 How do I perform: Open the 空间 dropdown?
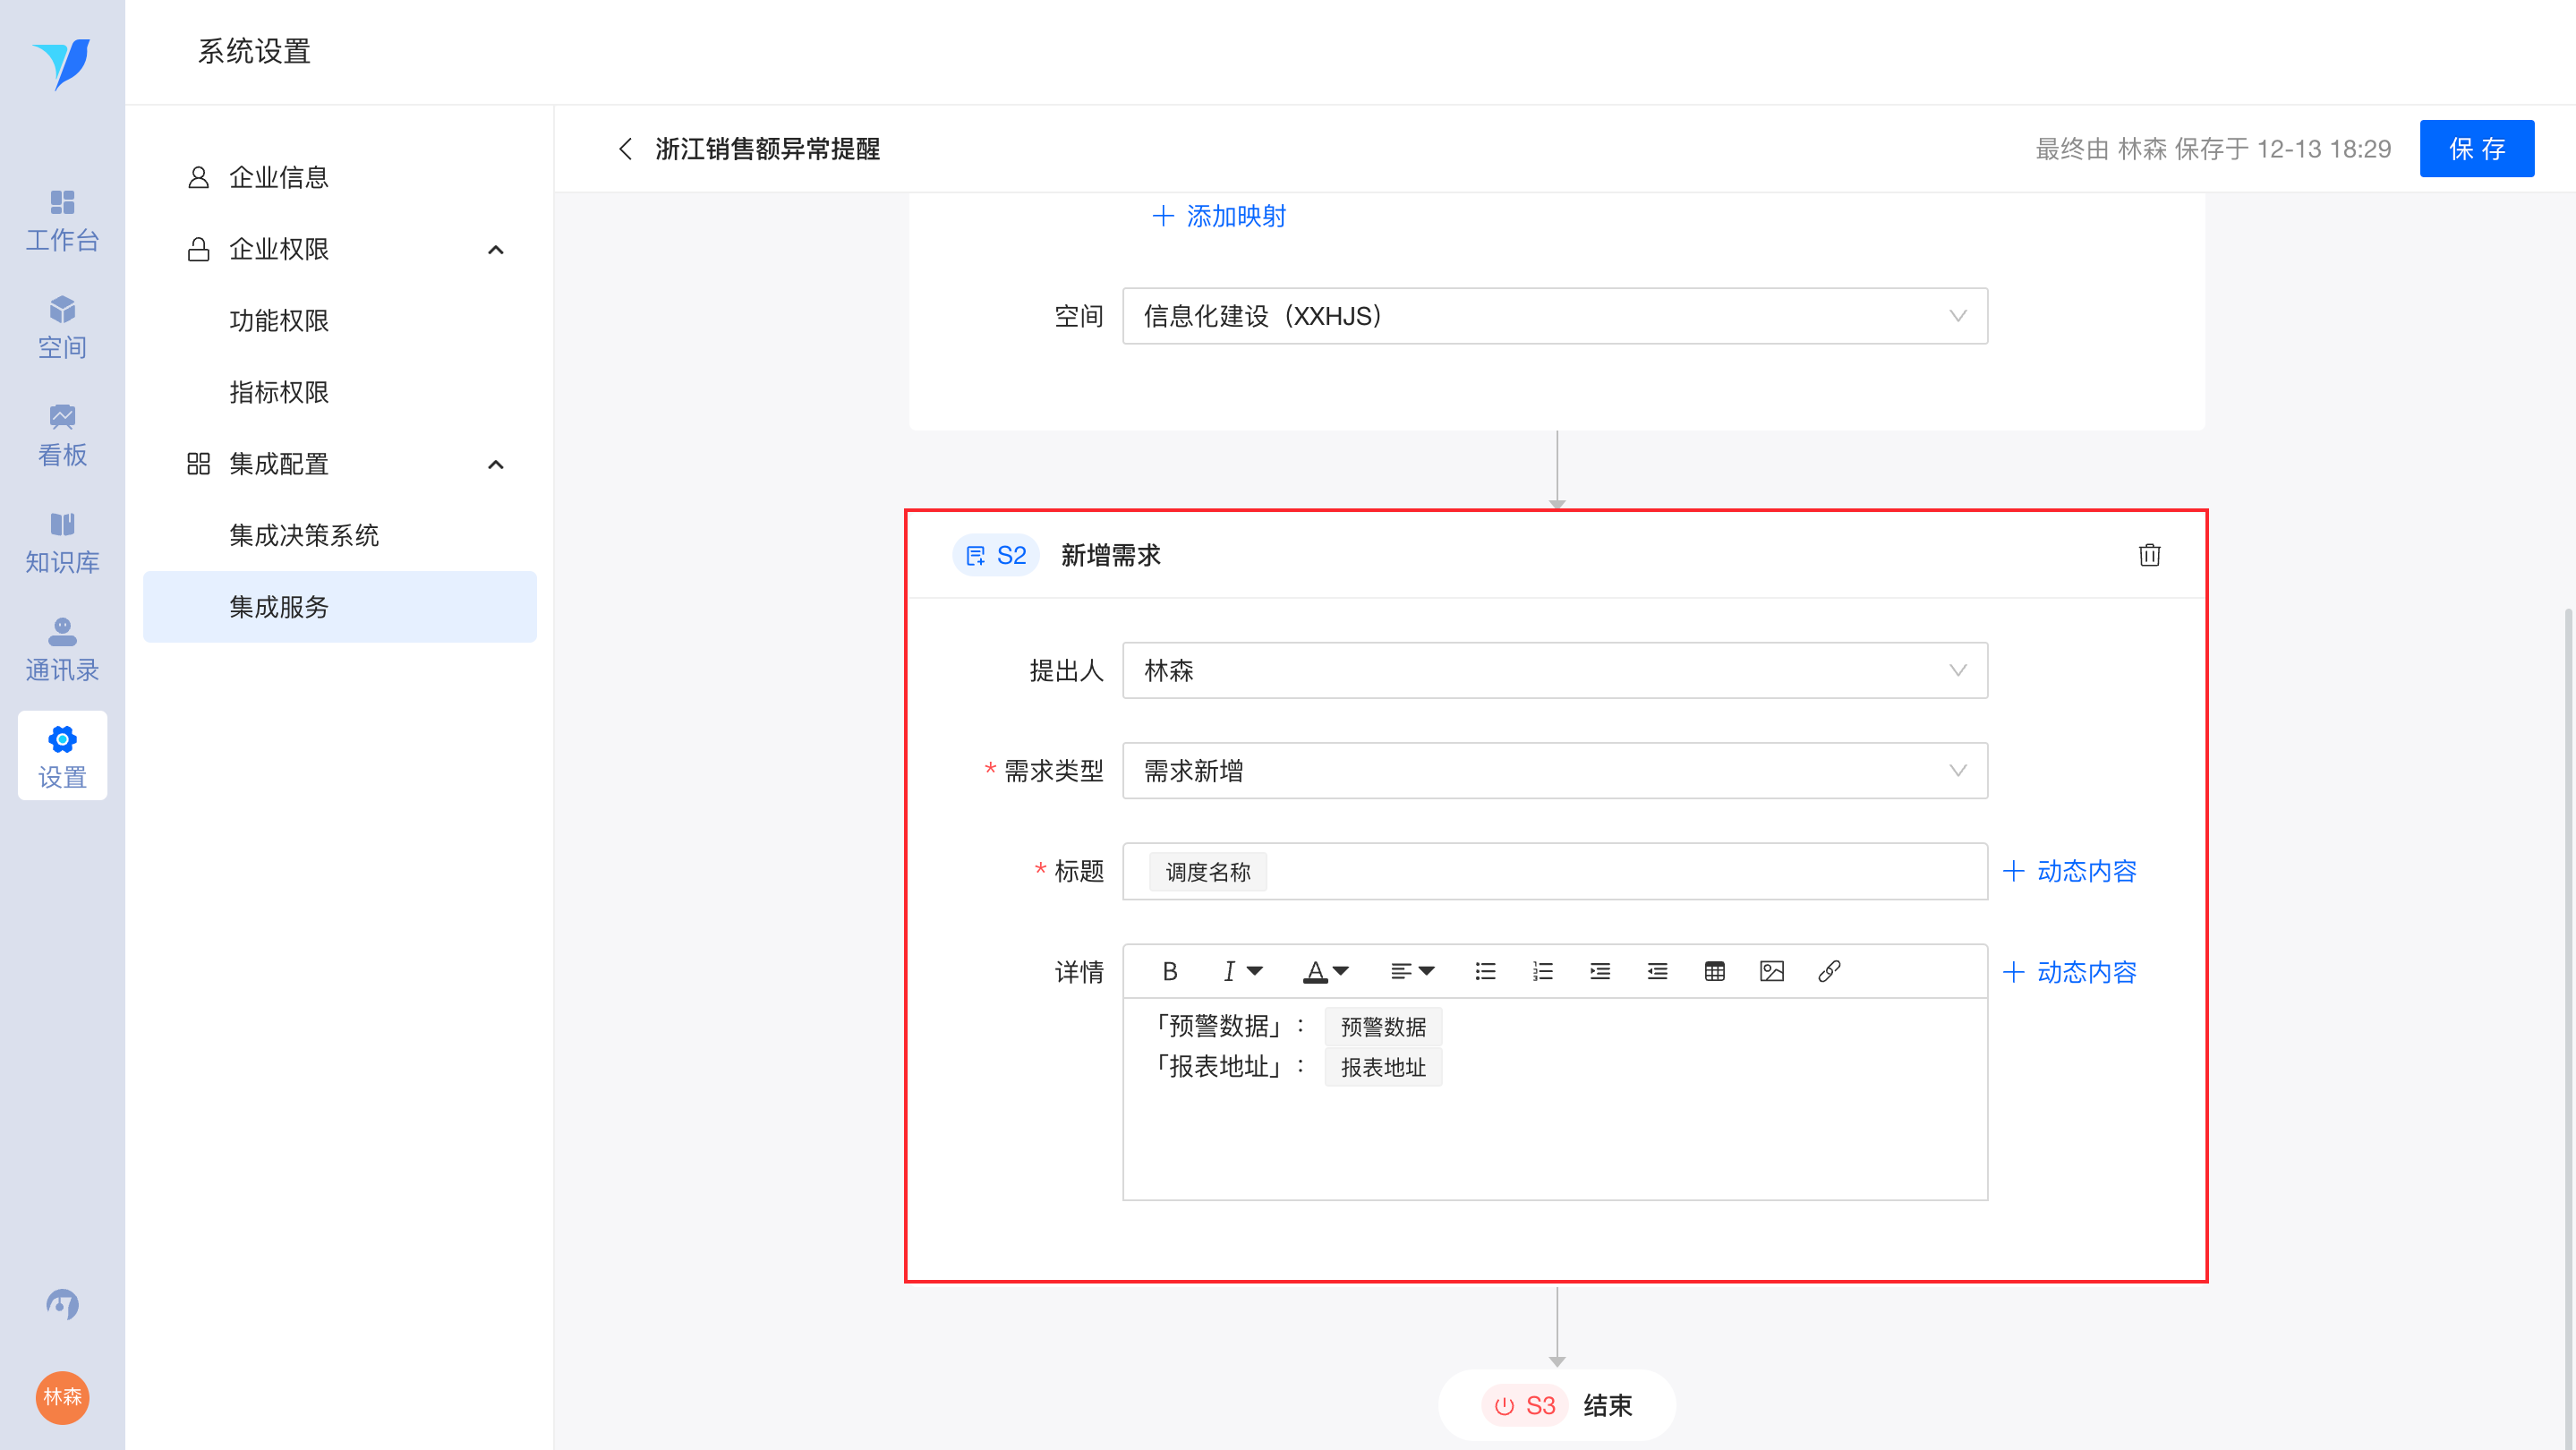pos(1554,316)
